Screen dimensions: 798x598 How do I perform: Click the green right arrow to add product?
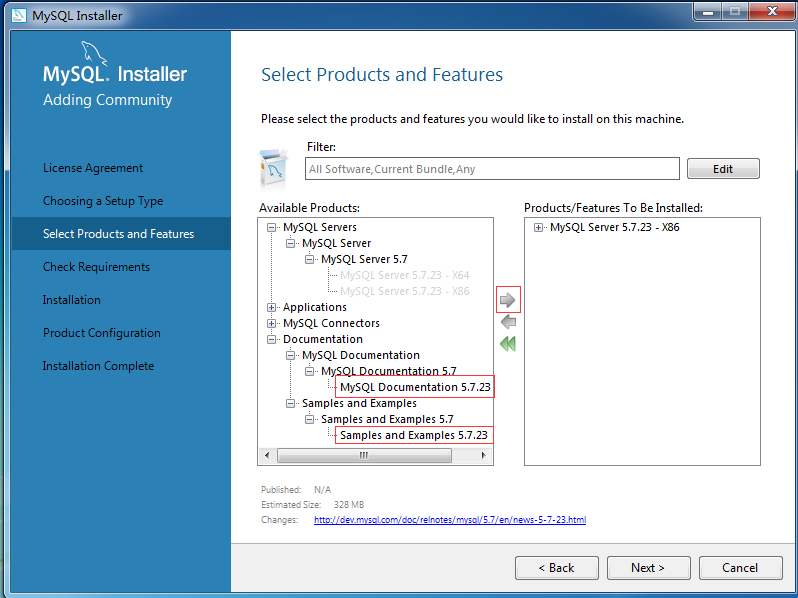[x=507, y=300]
